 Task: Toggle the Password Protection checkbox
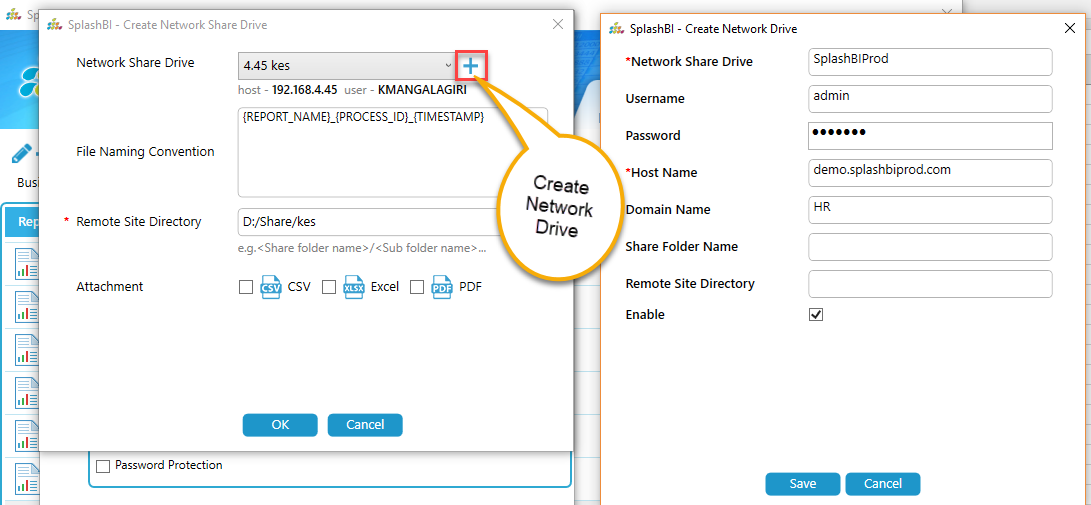(x=102, y=466)
